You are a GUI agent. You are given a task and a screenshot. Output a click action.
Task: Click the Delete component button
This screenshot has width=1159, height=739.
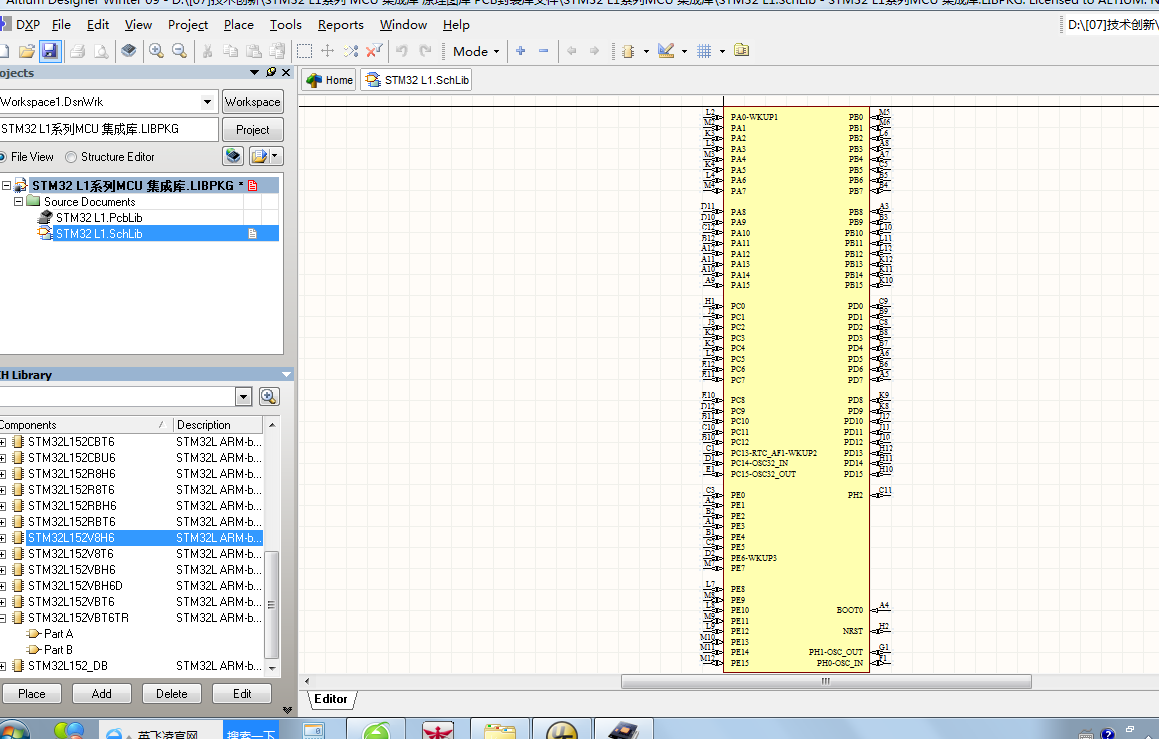171,694
